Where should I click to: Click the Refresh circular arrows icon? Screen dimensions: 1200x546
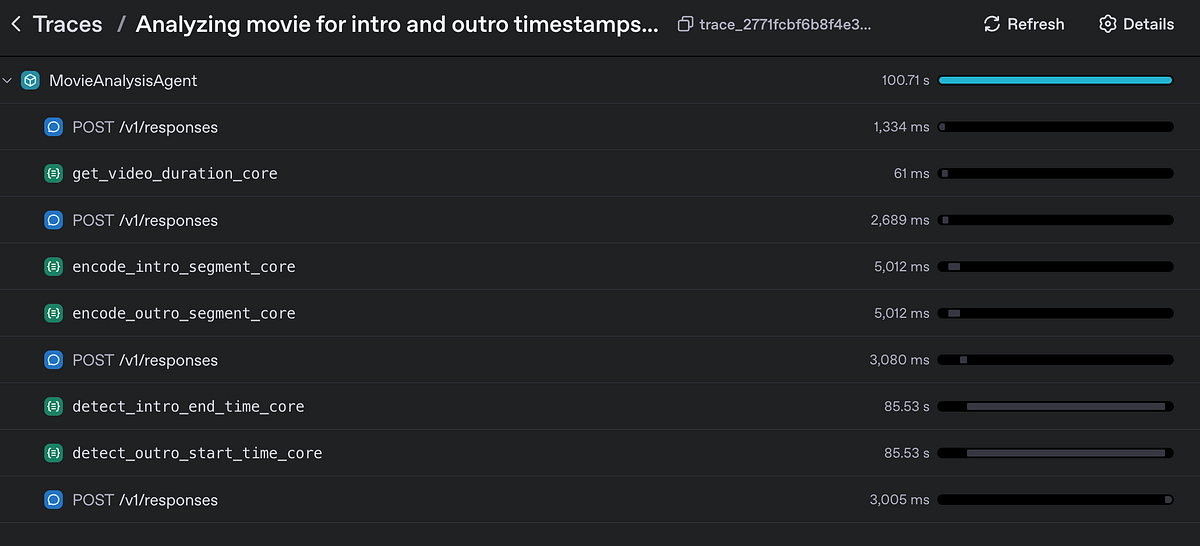(x=992, y=24)
